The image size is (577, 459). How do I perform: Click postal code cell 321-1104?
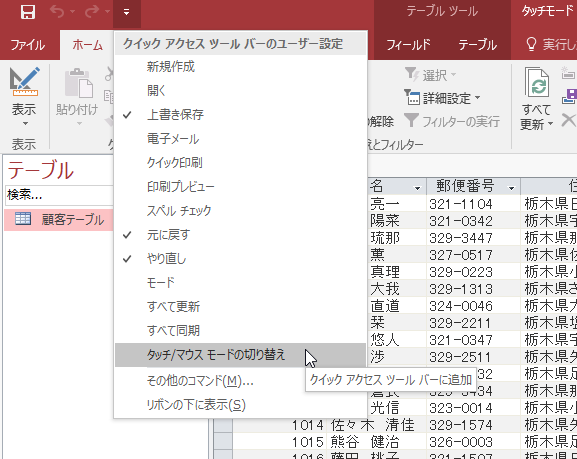473,204
